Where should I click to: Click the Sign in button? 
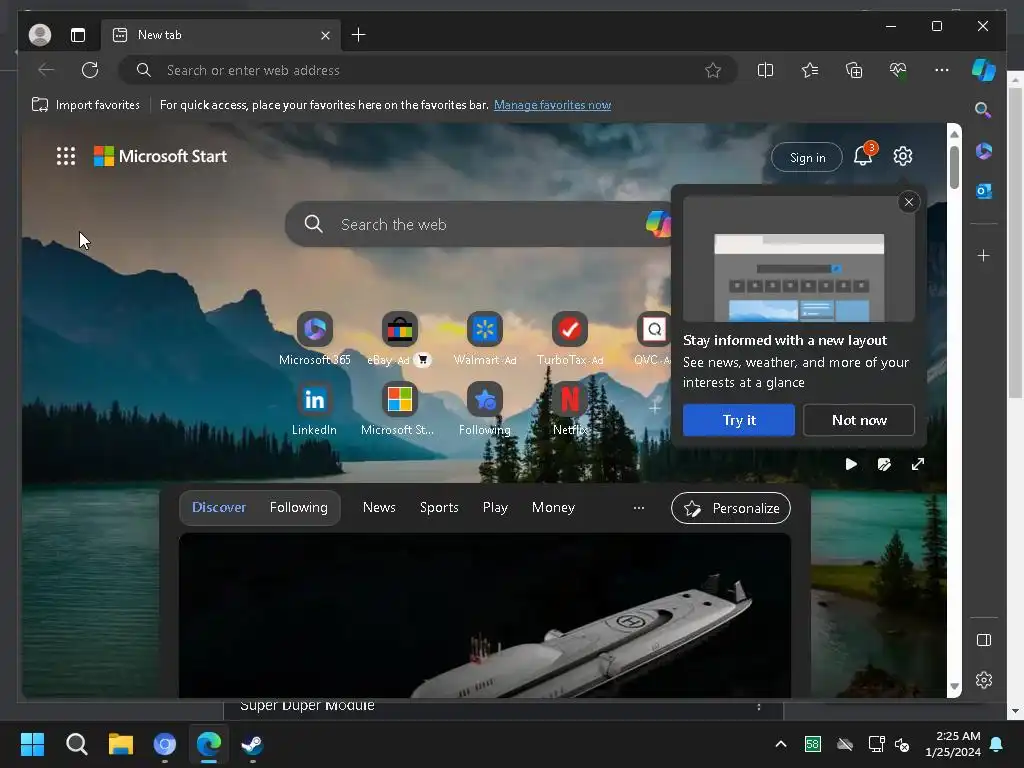coord(807,157)
